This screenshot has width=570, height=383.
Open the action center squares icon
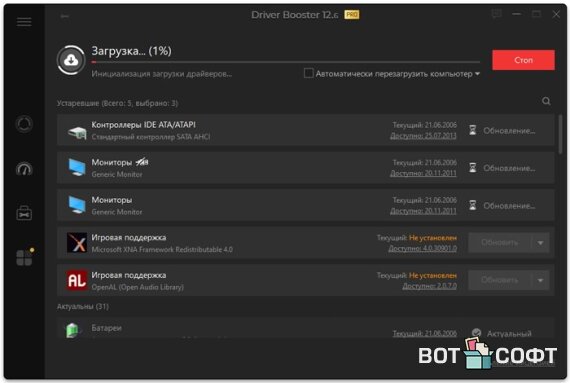tap(25, 257)
